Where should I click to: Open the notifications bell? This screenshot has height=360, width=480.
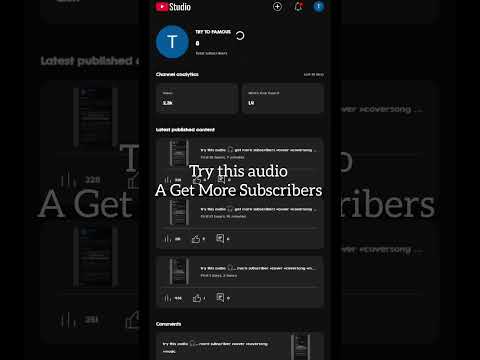[298, 6]
